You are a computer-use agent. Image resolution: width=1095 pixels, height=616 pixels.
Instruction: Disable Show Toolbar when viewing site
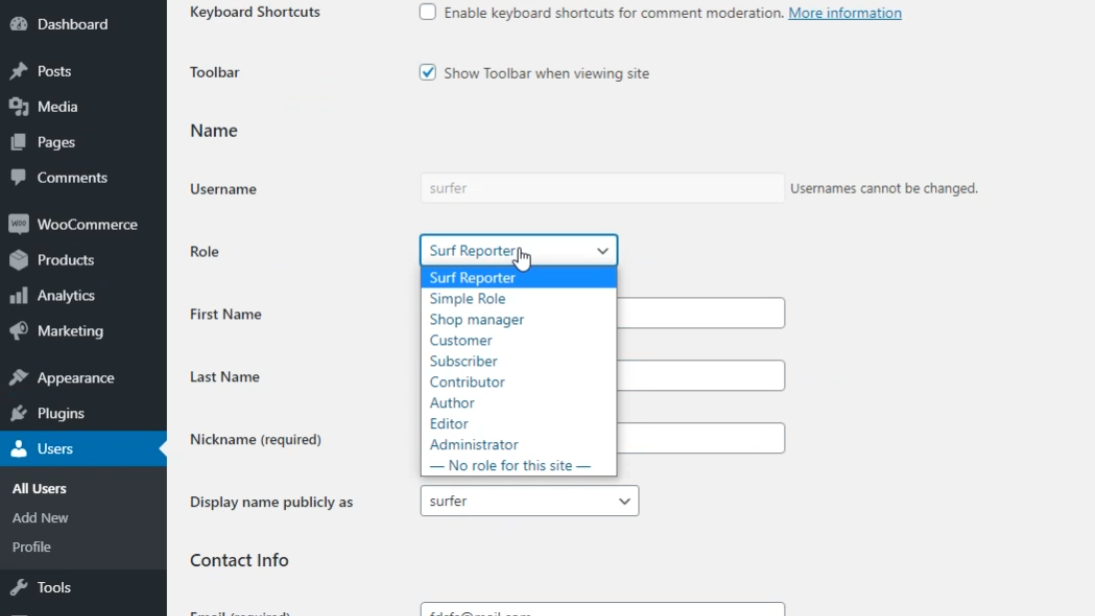coord(428,72)
